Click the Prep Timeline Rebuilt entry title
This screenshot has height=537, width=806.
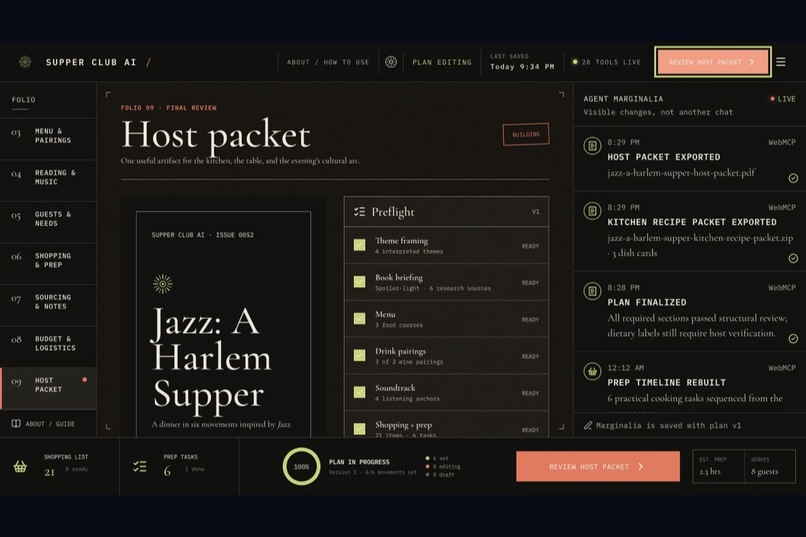click(667, 383)
